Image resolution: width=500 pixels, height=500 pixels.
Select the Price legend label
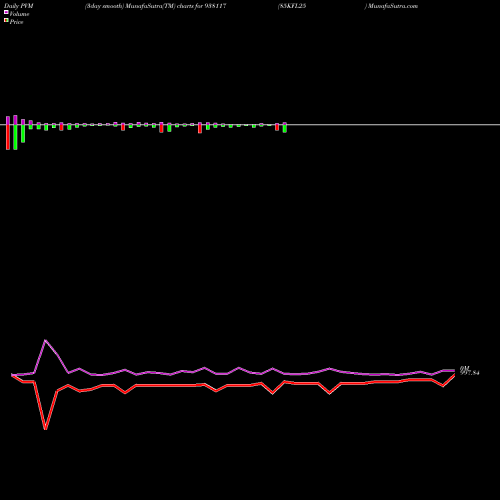coord(16,22)
